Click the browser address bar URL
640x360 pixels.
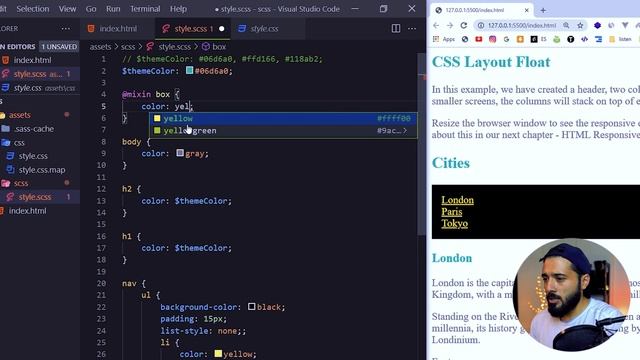[522, 25]
